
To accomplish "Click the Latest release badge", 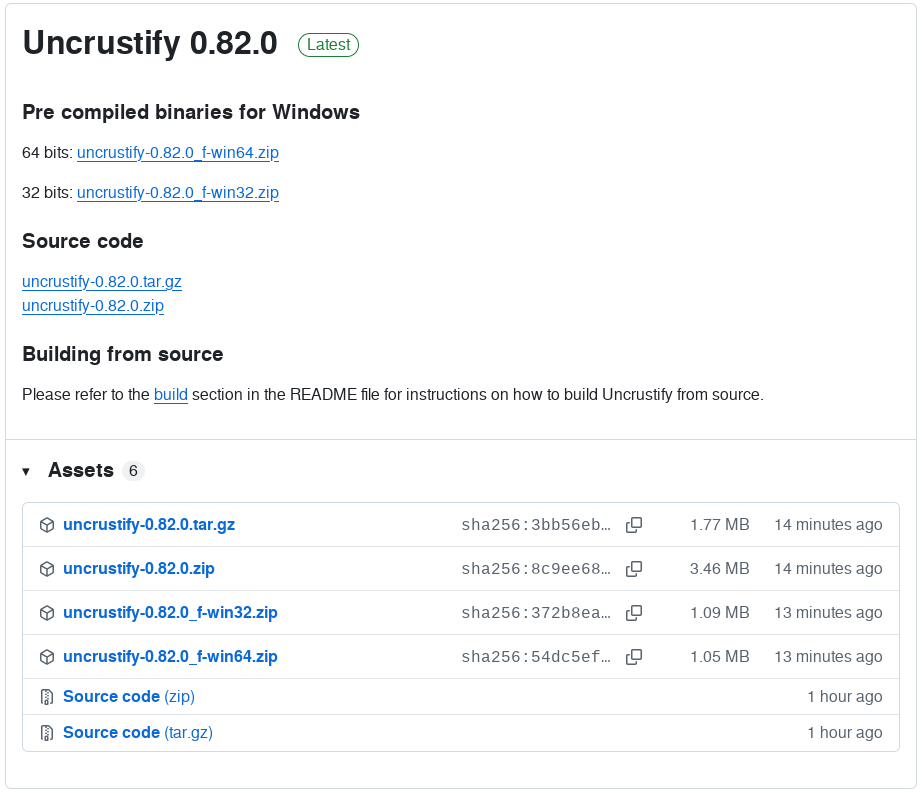I will point(328,45).
